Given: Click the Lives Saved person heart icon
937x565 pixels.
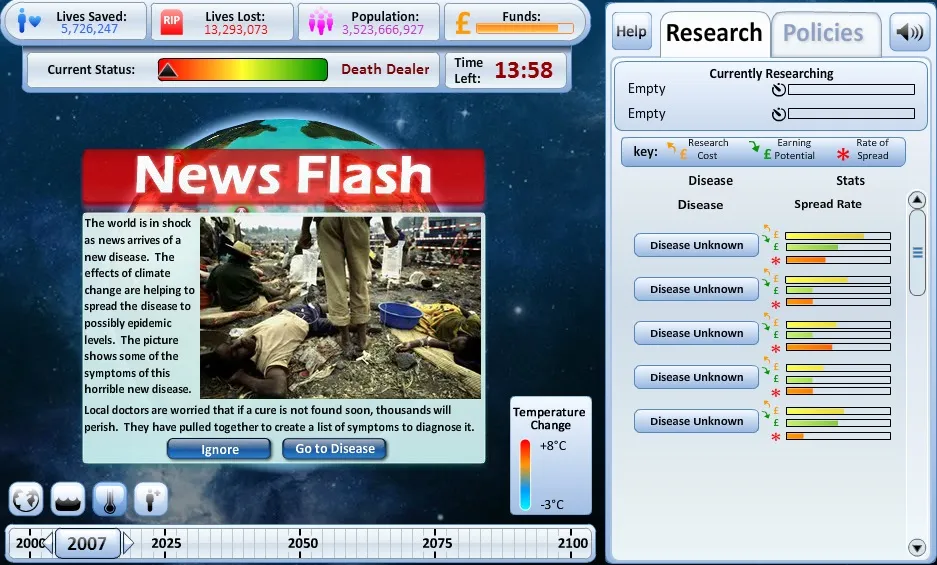Looking at the screenshot, I should click(x=28, y=22).
